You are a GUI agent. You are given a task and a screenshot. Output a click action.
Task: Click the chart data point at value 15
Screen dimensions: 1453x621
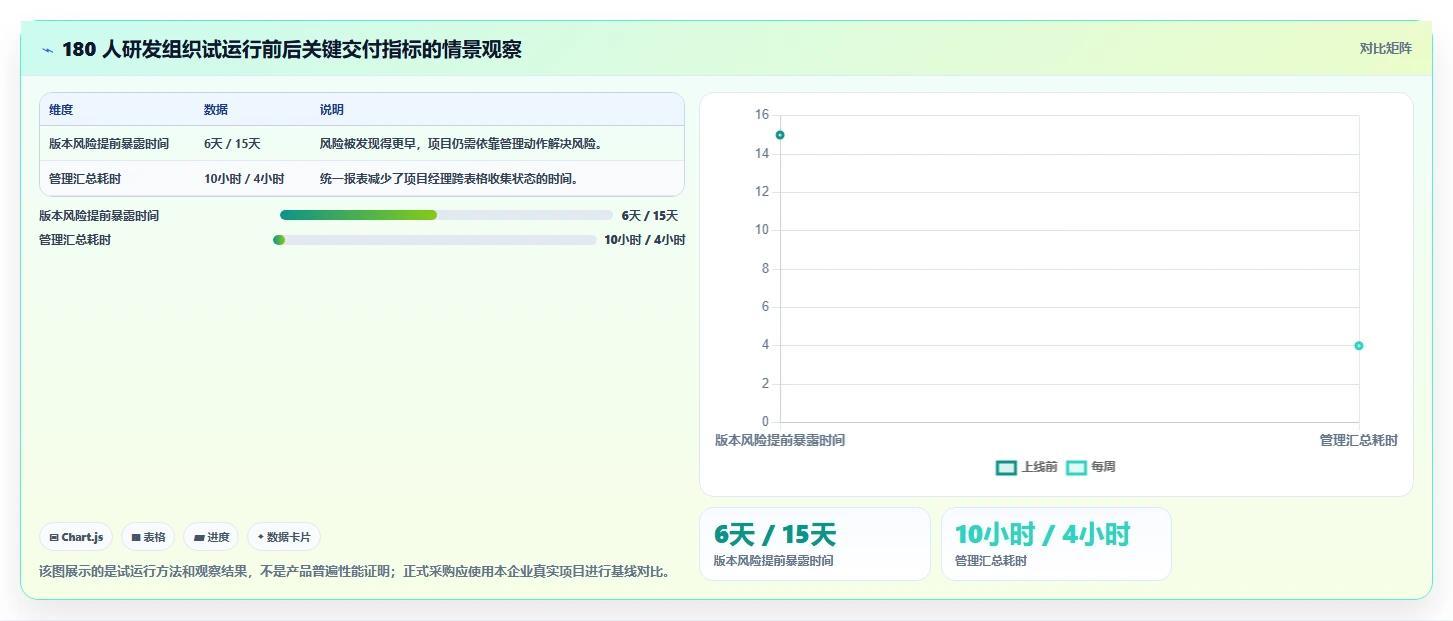tap(780, 135)
